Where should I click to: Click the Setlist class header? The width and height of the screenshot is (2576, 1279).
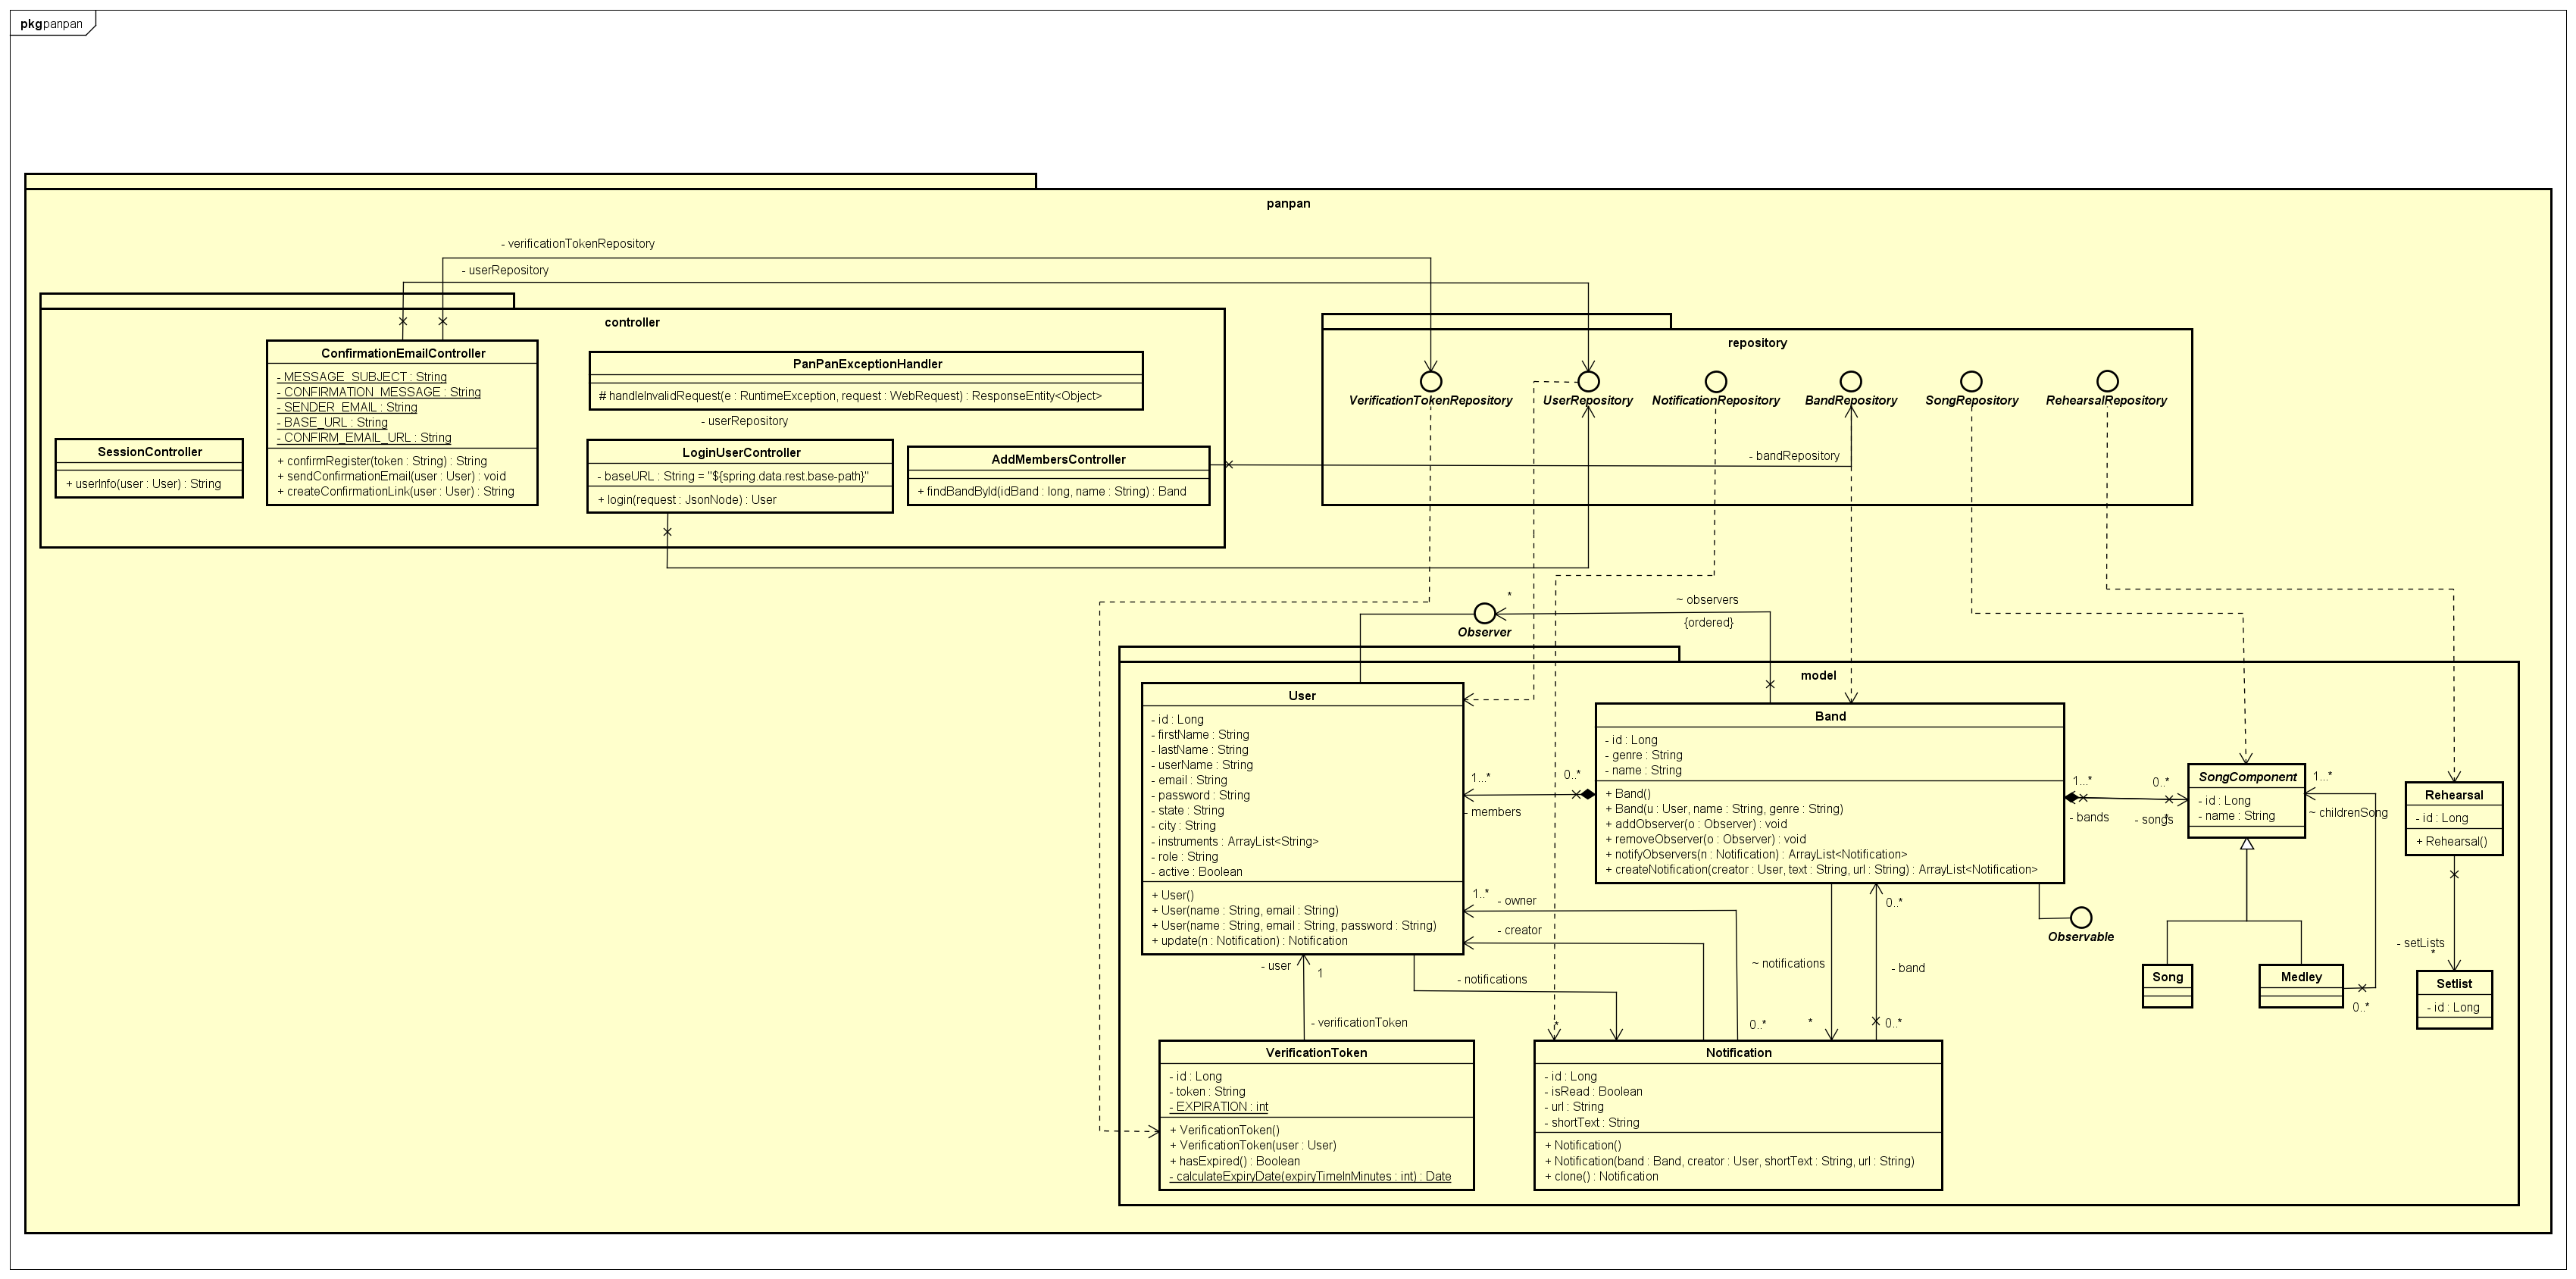click(2454, 983)
